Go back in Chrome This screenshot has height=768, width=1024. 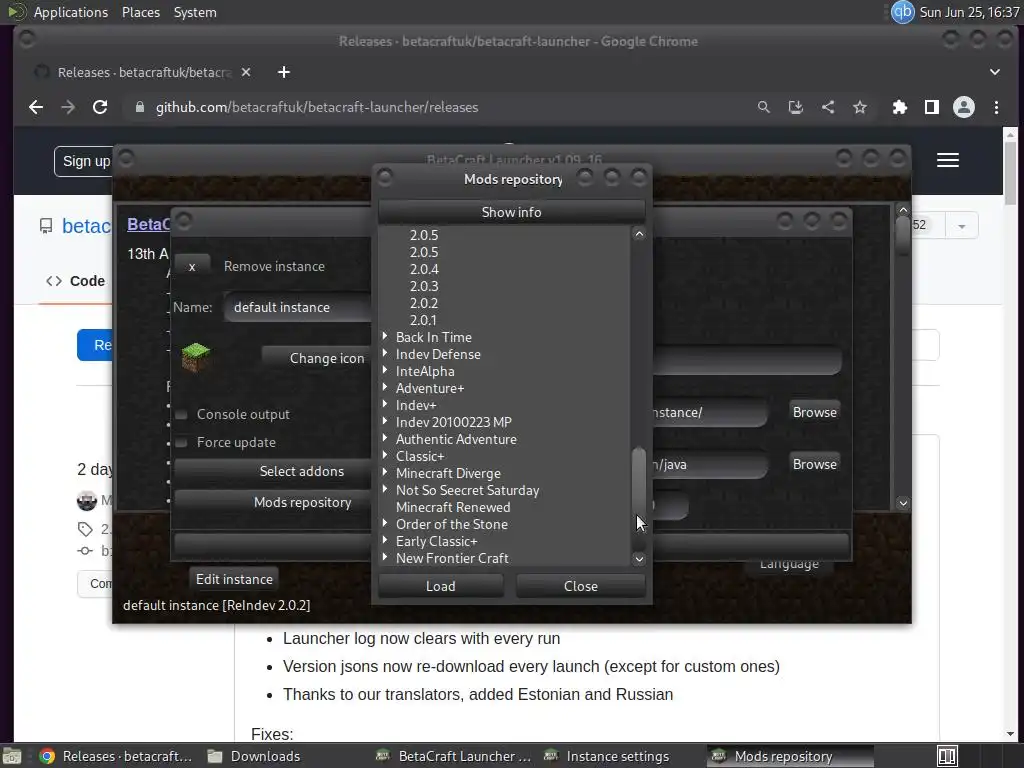coord(36,107)
